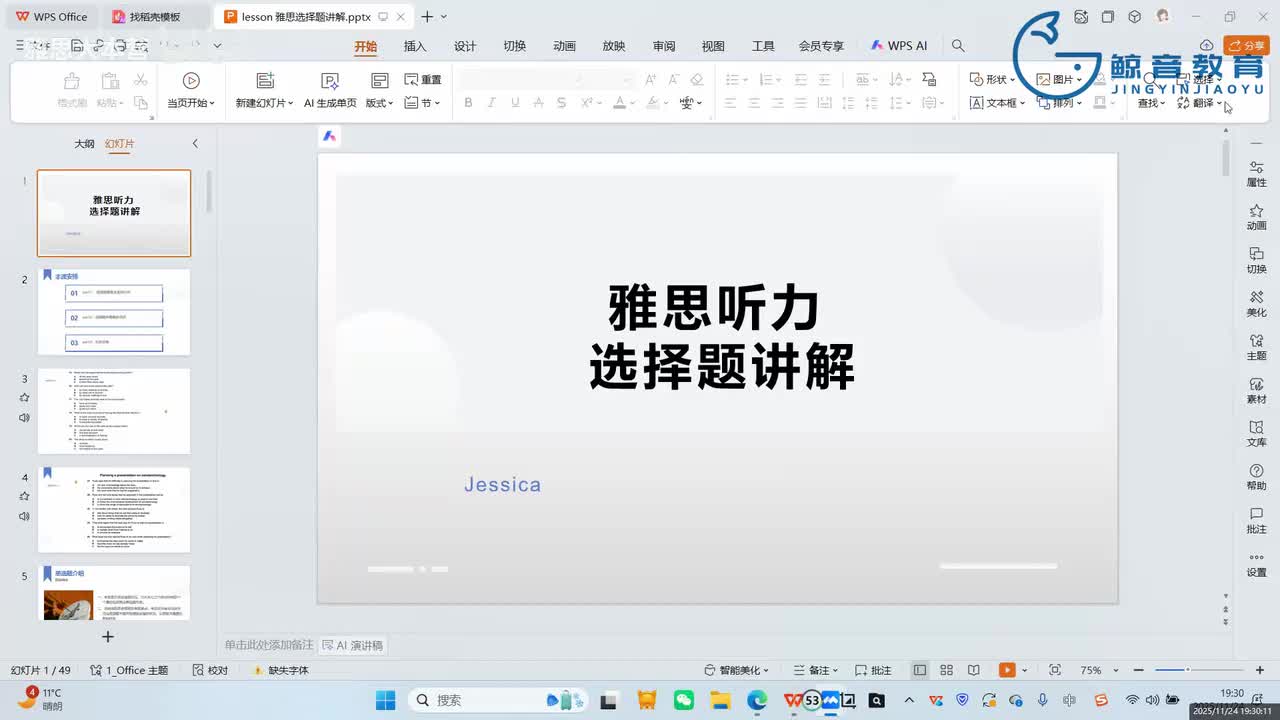
Task: Open Materials (素材) side panel
Action: coord(1256,390)
